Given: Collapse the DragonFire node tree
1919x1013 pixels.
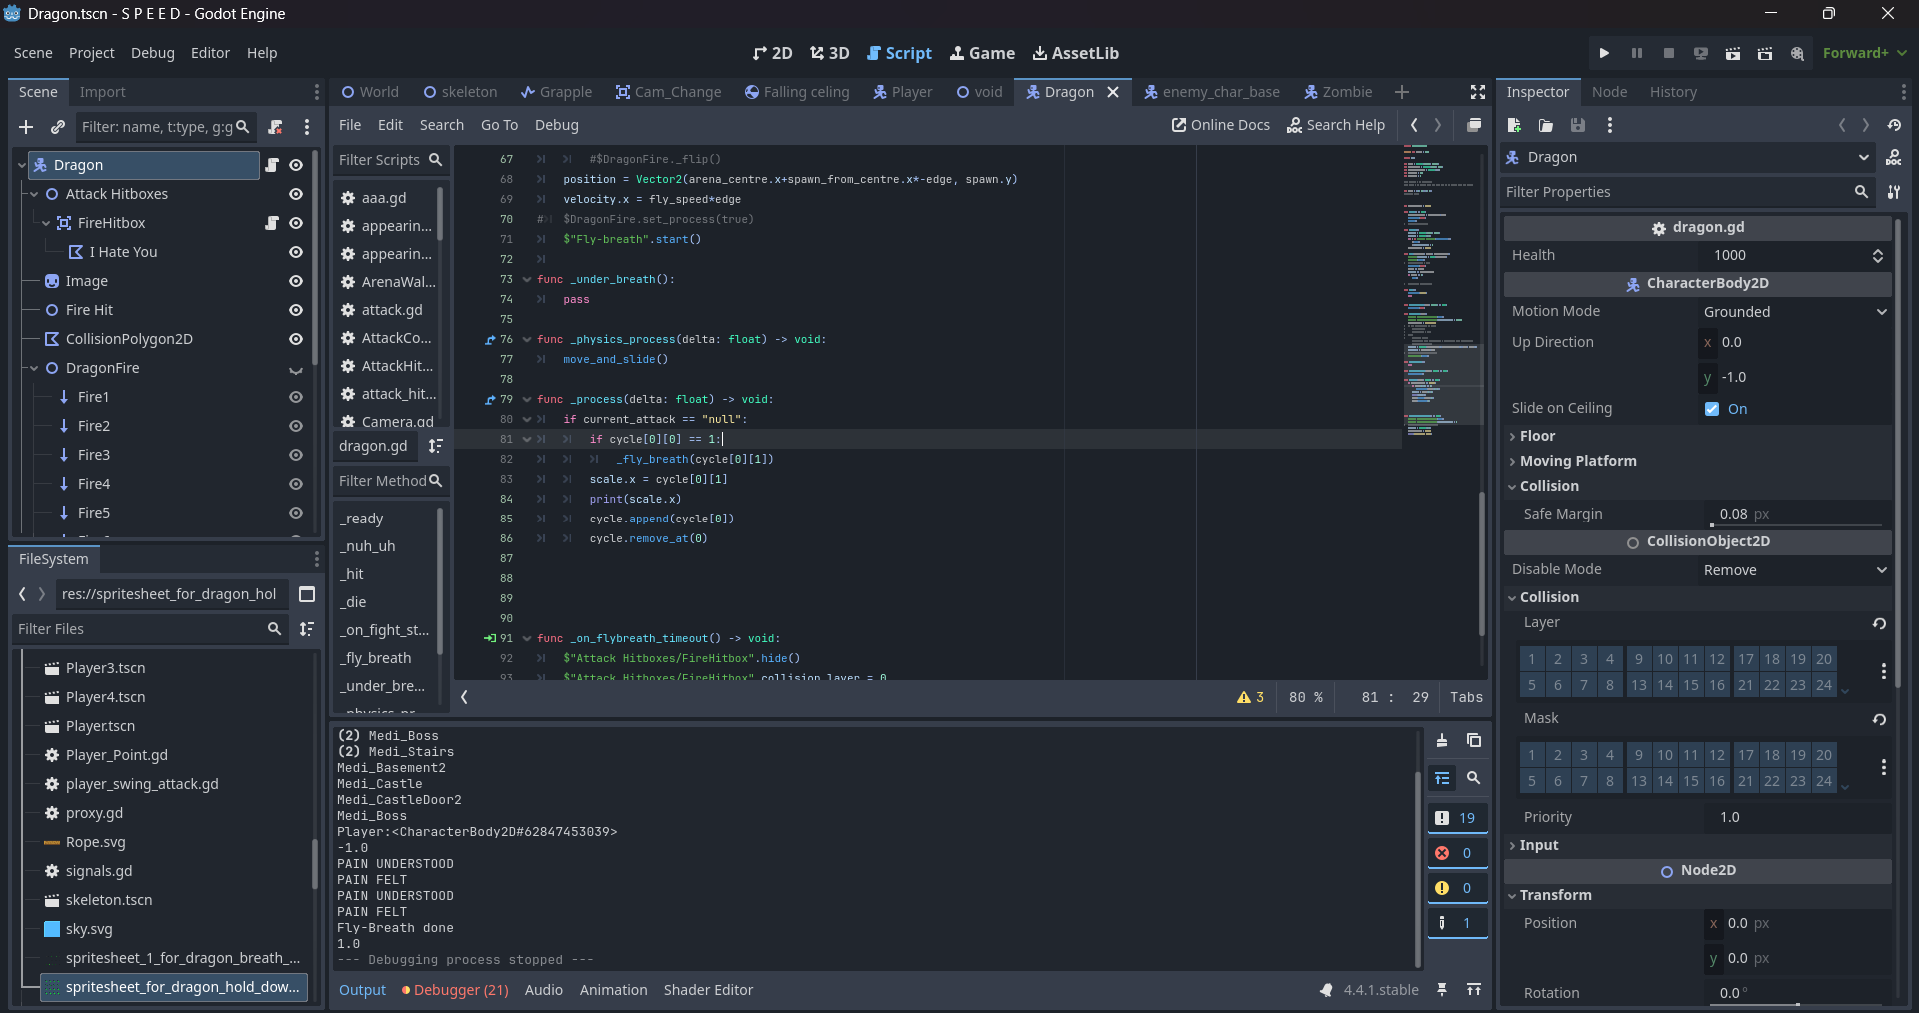Looking at the screenshot, I should click(x=34, y=368).
